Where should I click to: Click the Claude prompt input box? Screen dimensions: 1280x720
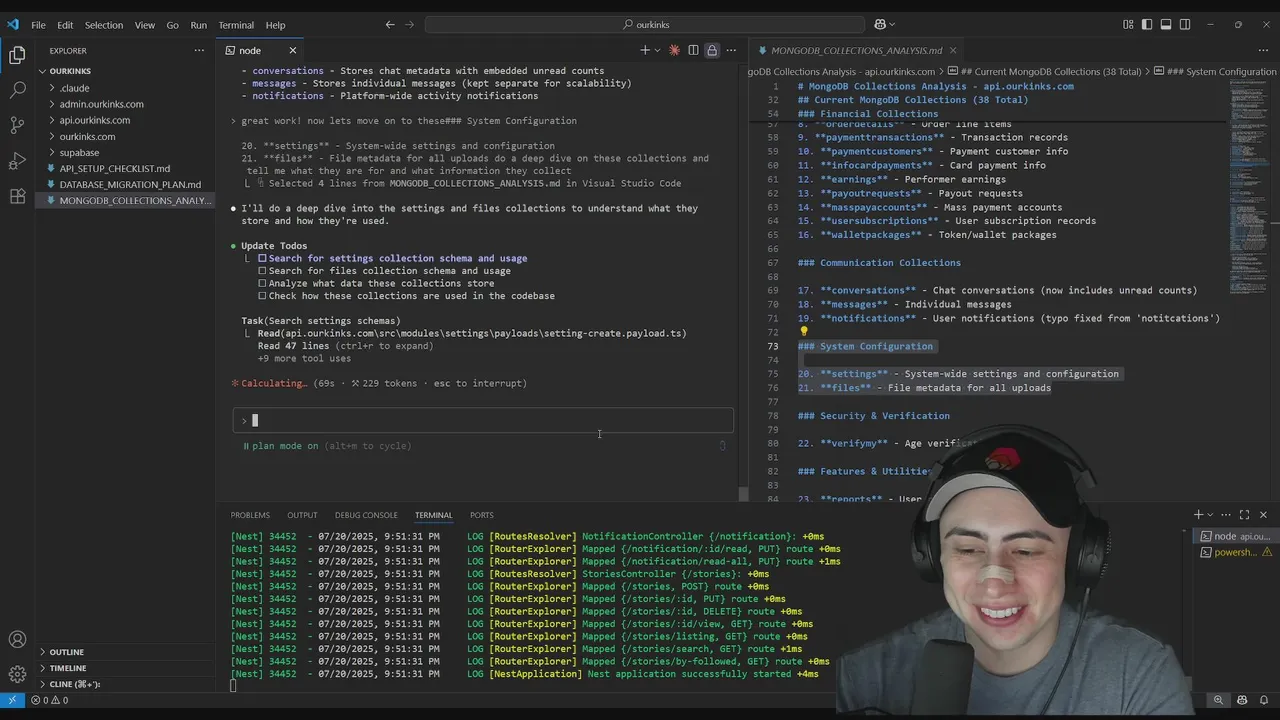483,421
